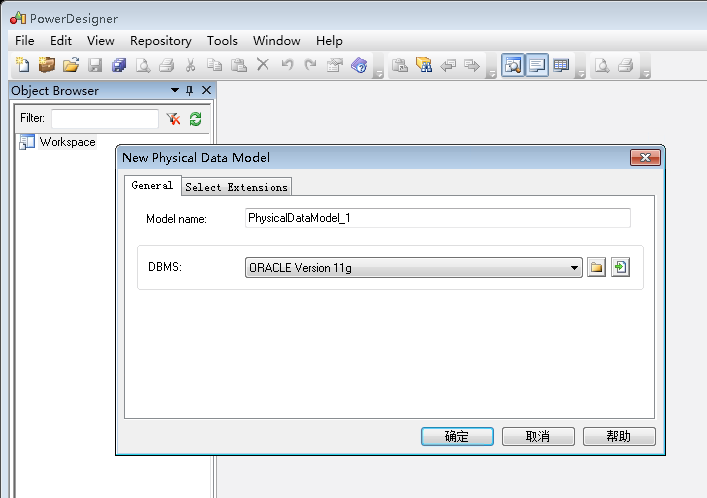Image resolution: width=707 pixels, height=498 pixels.
Task: Click the paste-special clipboard icon after the toolbar separator
Action: [x=400, y=65]
